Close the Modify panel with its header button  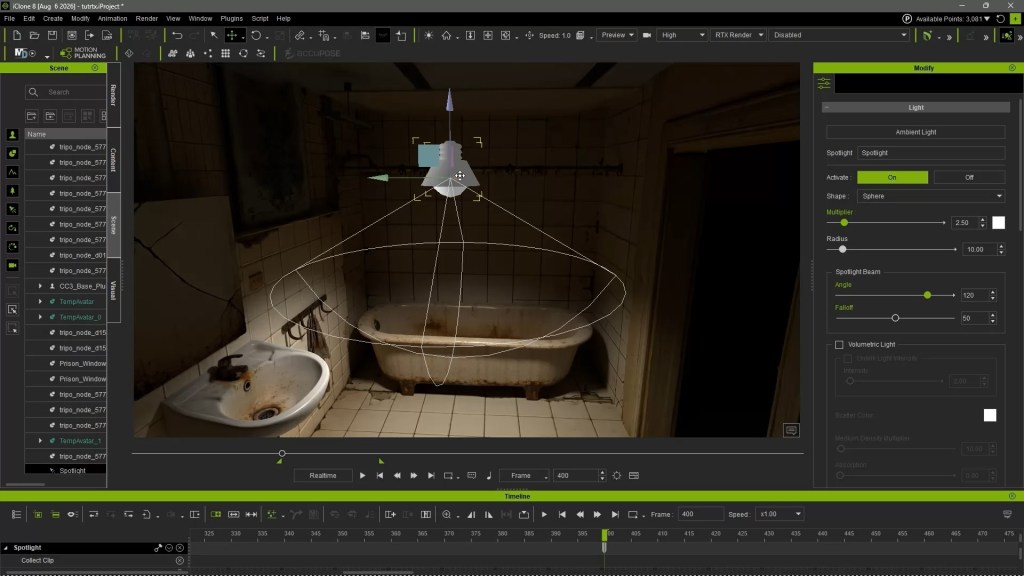coord(1012,68)
